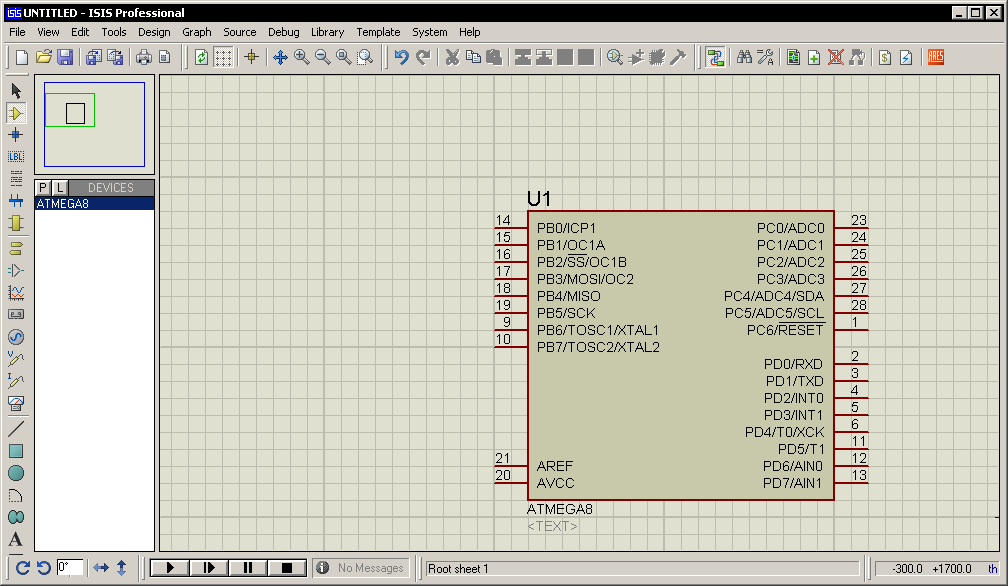Open an existing design file
The width and height of the screenshot is (1008, 586).
[44, 57]
